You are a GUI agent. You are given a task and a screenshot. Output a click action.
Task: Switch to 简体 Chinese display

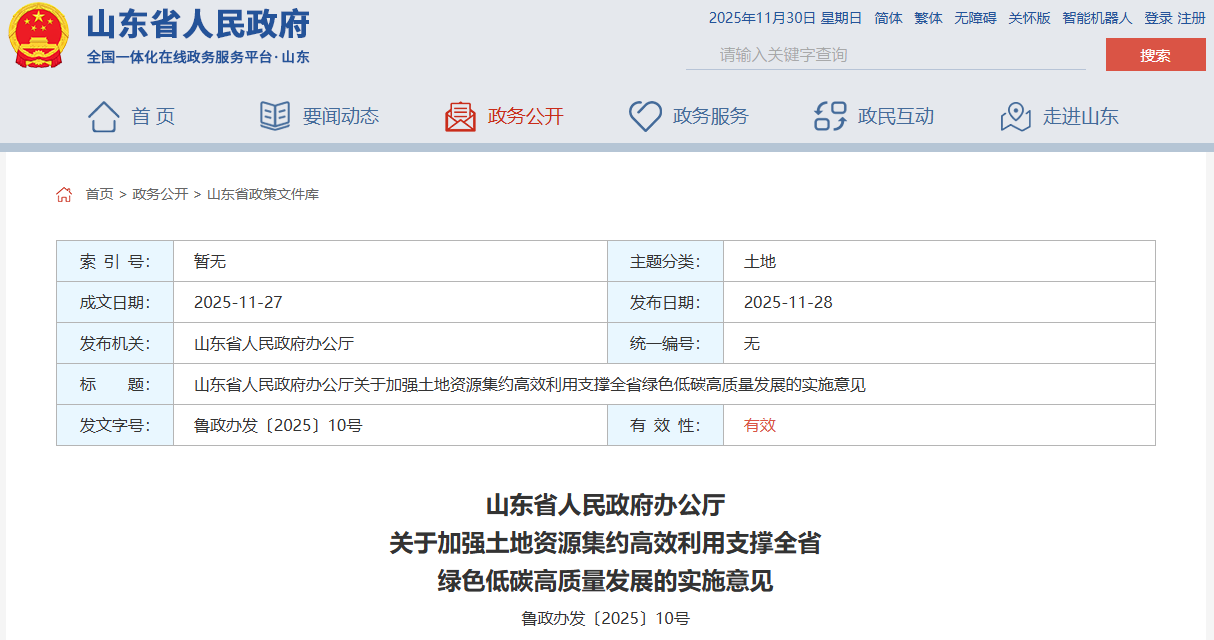tap(888, 18)
